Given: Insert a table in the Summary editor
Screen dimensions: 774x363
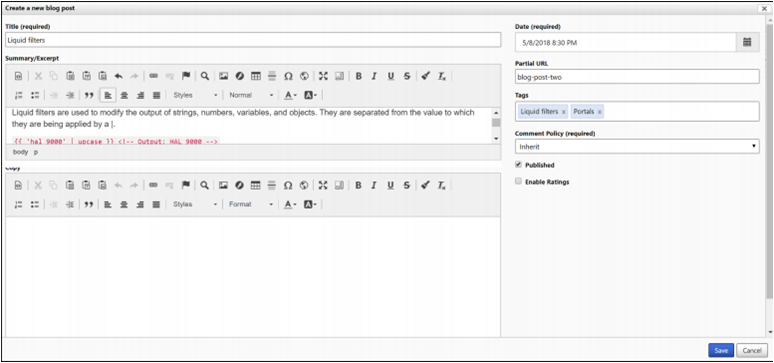Looking at the screenshot, I should coord(256,76).
